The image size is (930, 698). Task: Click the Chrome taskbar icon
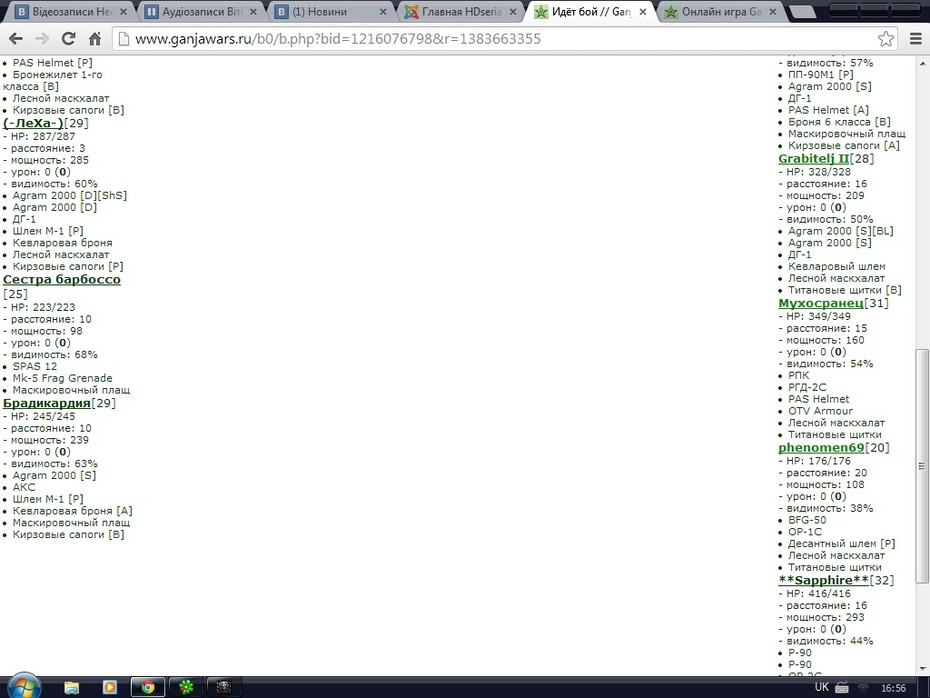coord(148,687)
